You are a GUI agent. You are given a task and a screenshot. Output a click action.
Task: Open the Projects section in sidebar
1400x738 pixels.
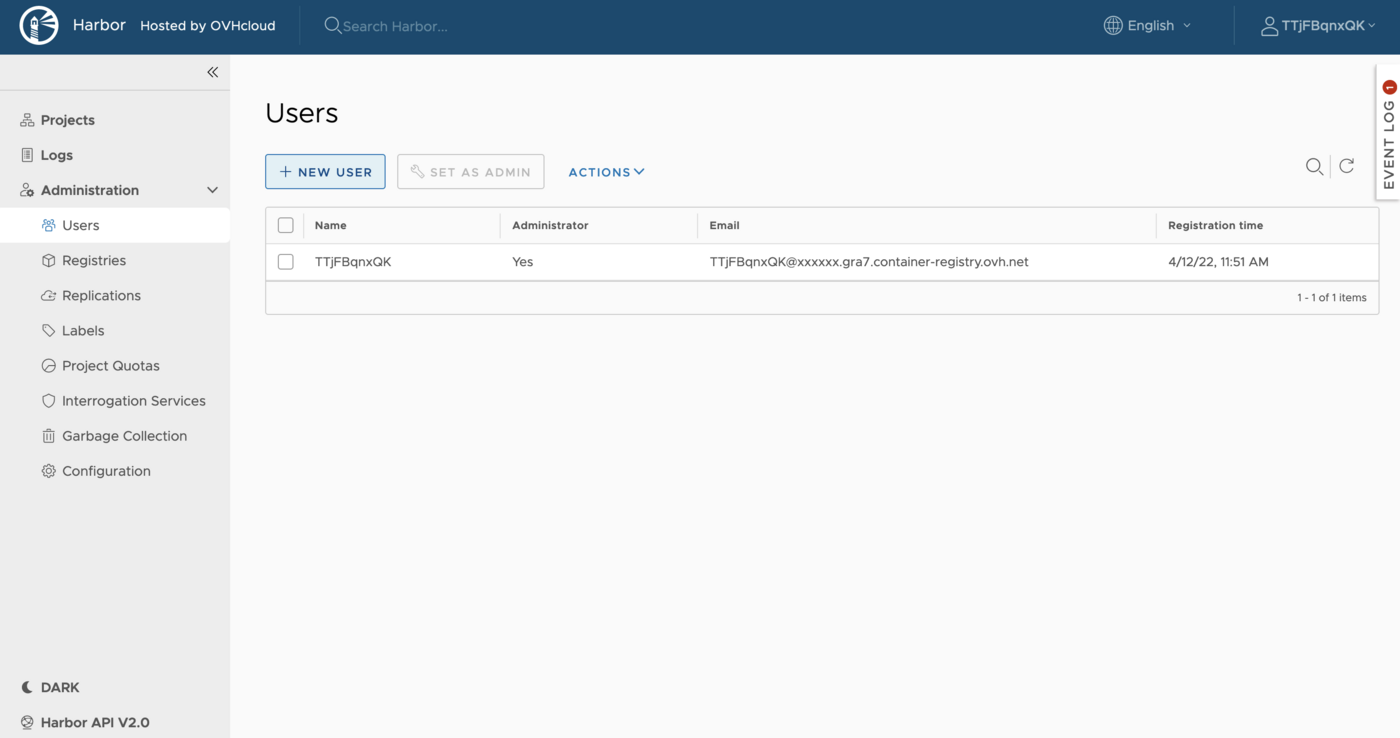click(67, 119)
